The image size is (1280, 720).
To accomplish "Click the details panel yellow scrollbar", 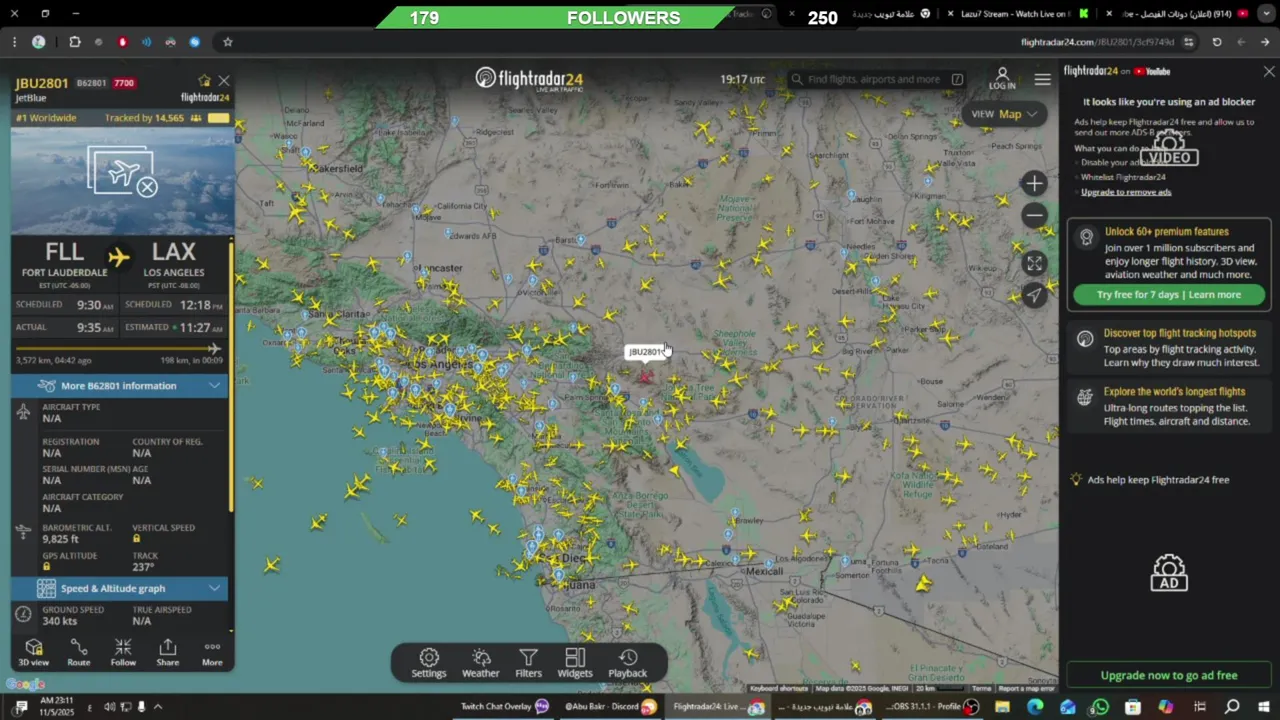I will click(x=231, y=375).
